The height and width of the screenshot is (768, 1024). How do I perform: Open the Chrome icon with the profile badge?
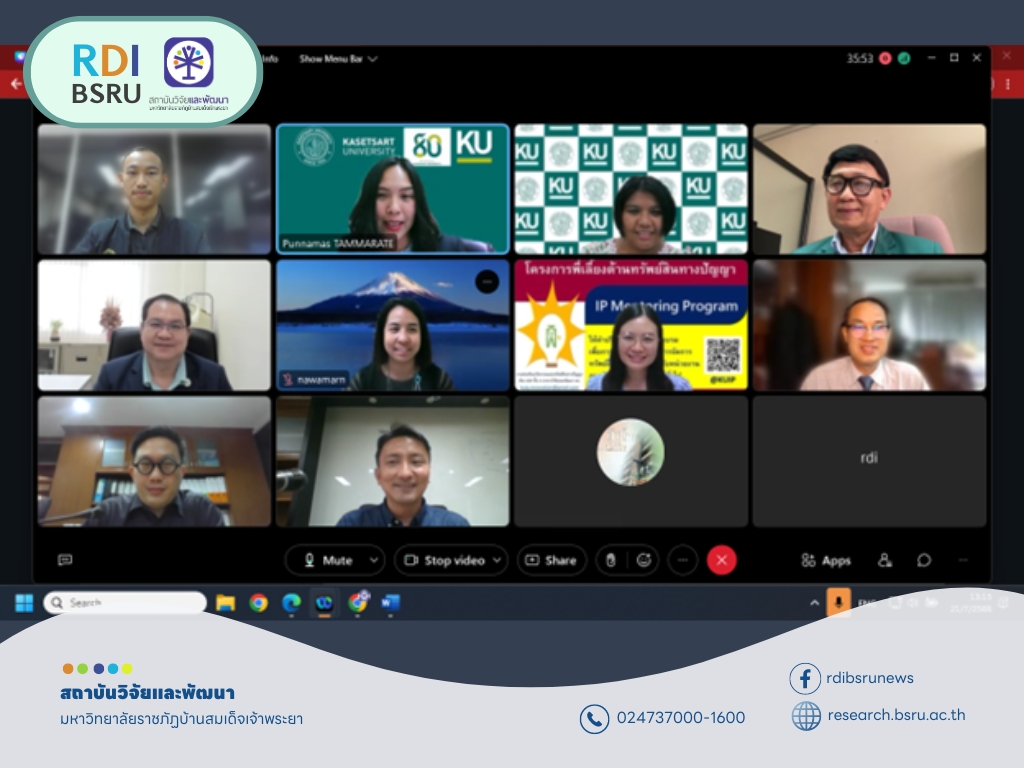tap(358, 601)
